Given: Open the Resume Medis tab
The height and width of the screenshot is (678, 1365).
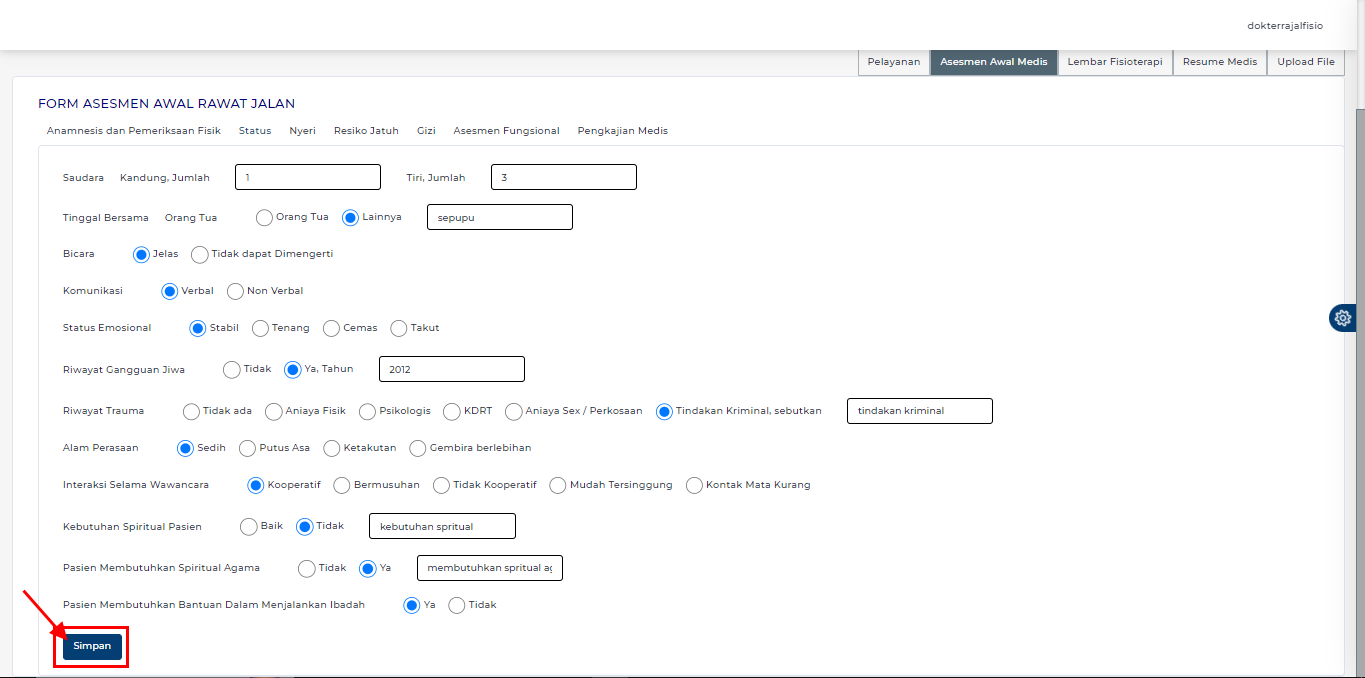Looking at the screenshot, I should (x=1219, y=62).
